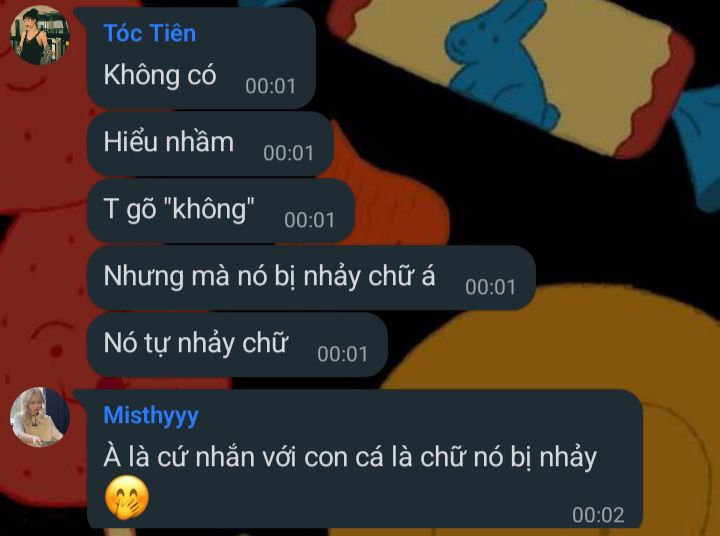Tap the 00:01 timestamp beside 'Nó tự nhảy chữ'
The width and height of the screenshot is (720, 536).
coord(343,354)
